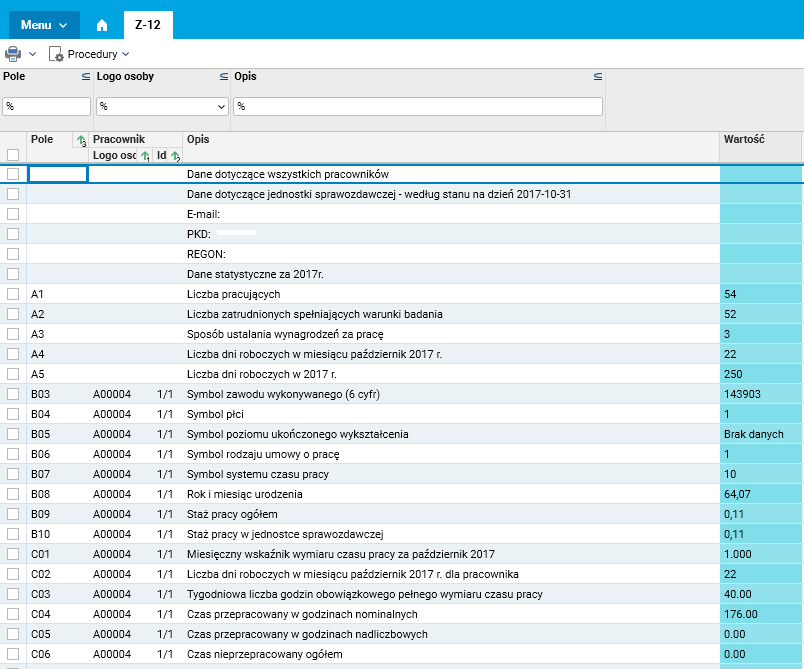The height and width of the screenshot is (669, 804).
Task: Open the Menu dropdown
Action: pos(43,24)
